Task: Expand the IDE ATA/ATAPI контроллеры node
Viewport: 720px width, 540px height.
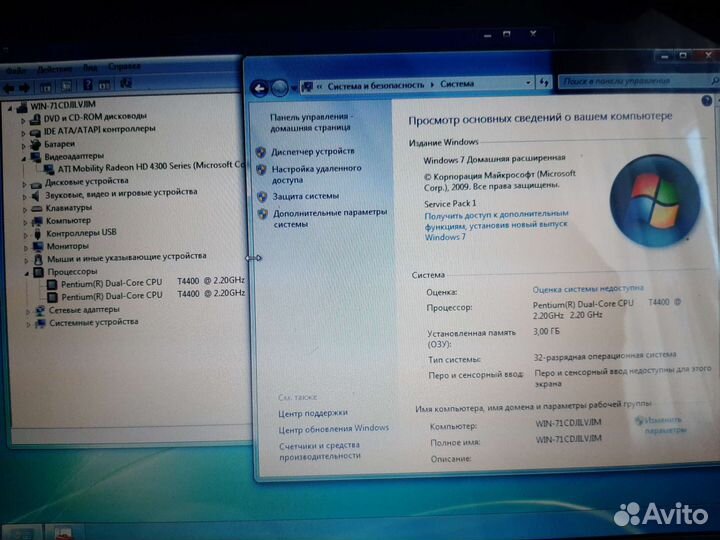Action: pos(23,133)
